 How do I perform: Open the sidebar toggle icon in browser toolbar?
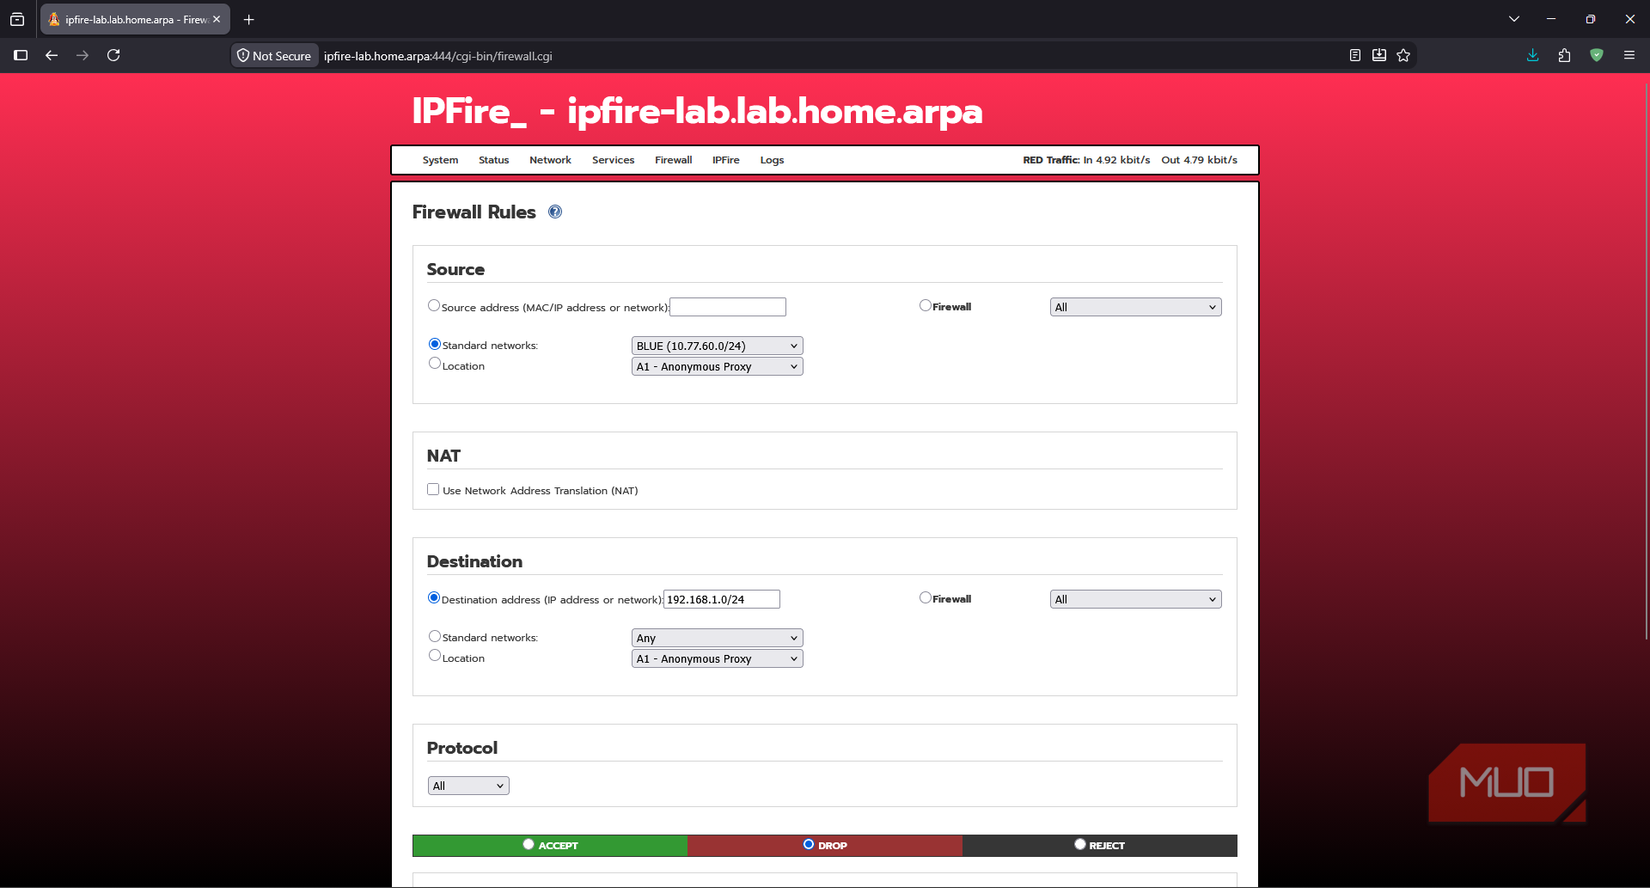point(20,56)
